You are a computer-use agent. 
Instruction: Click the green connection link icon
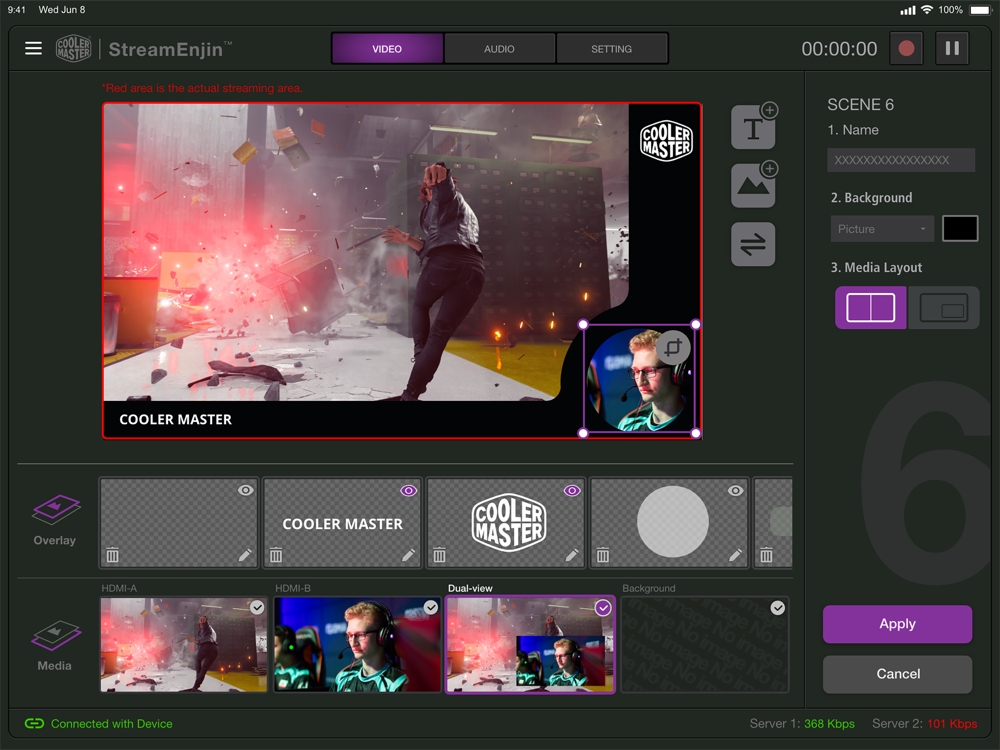(34, 723)
